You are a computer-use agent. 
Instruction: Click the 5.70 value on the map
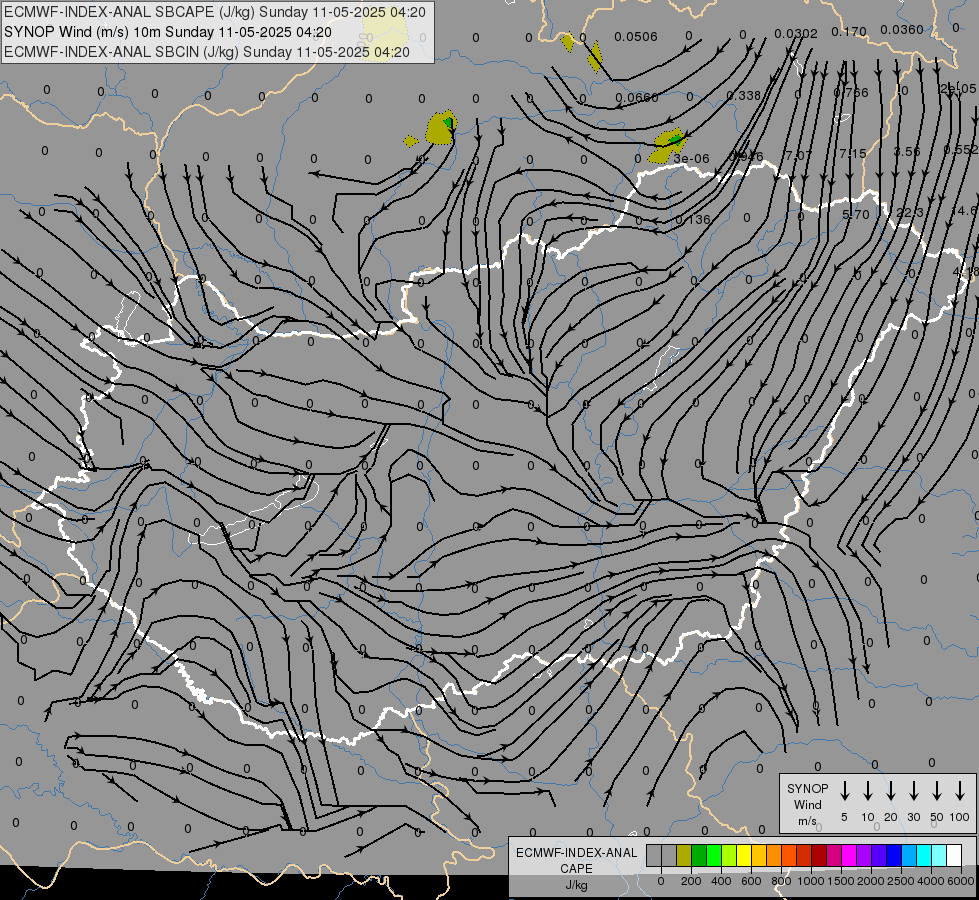coord(855,214)
